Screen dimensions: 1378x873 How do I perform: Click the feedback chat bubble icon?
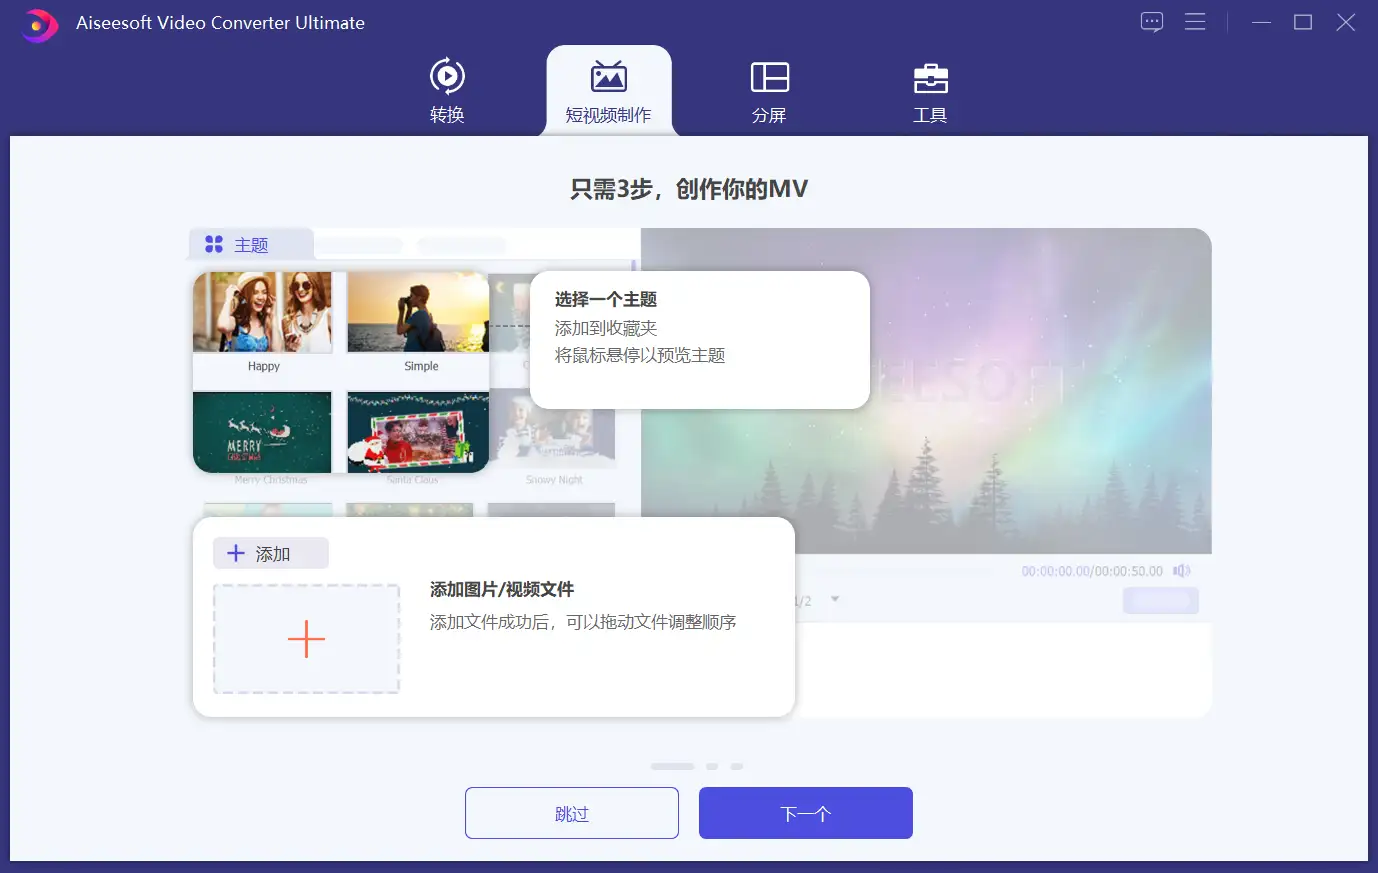(x=1152, y=22)
